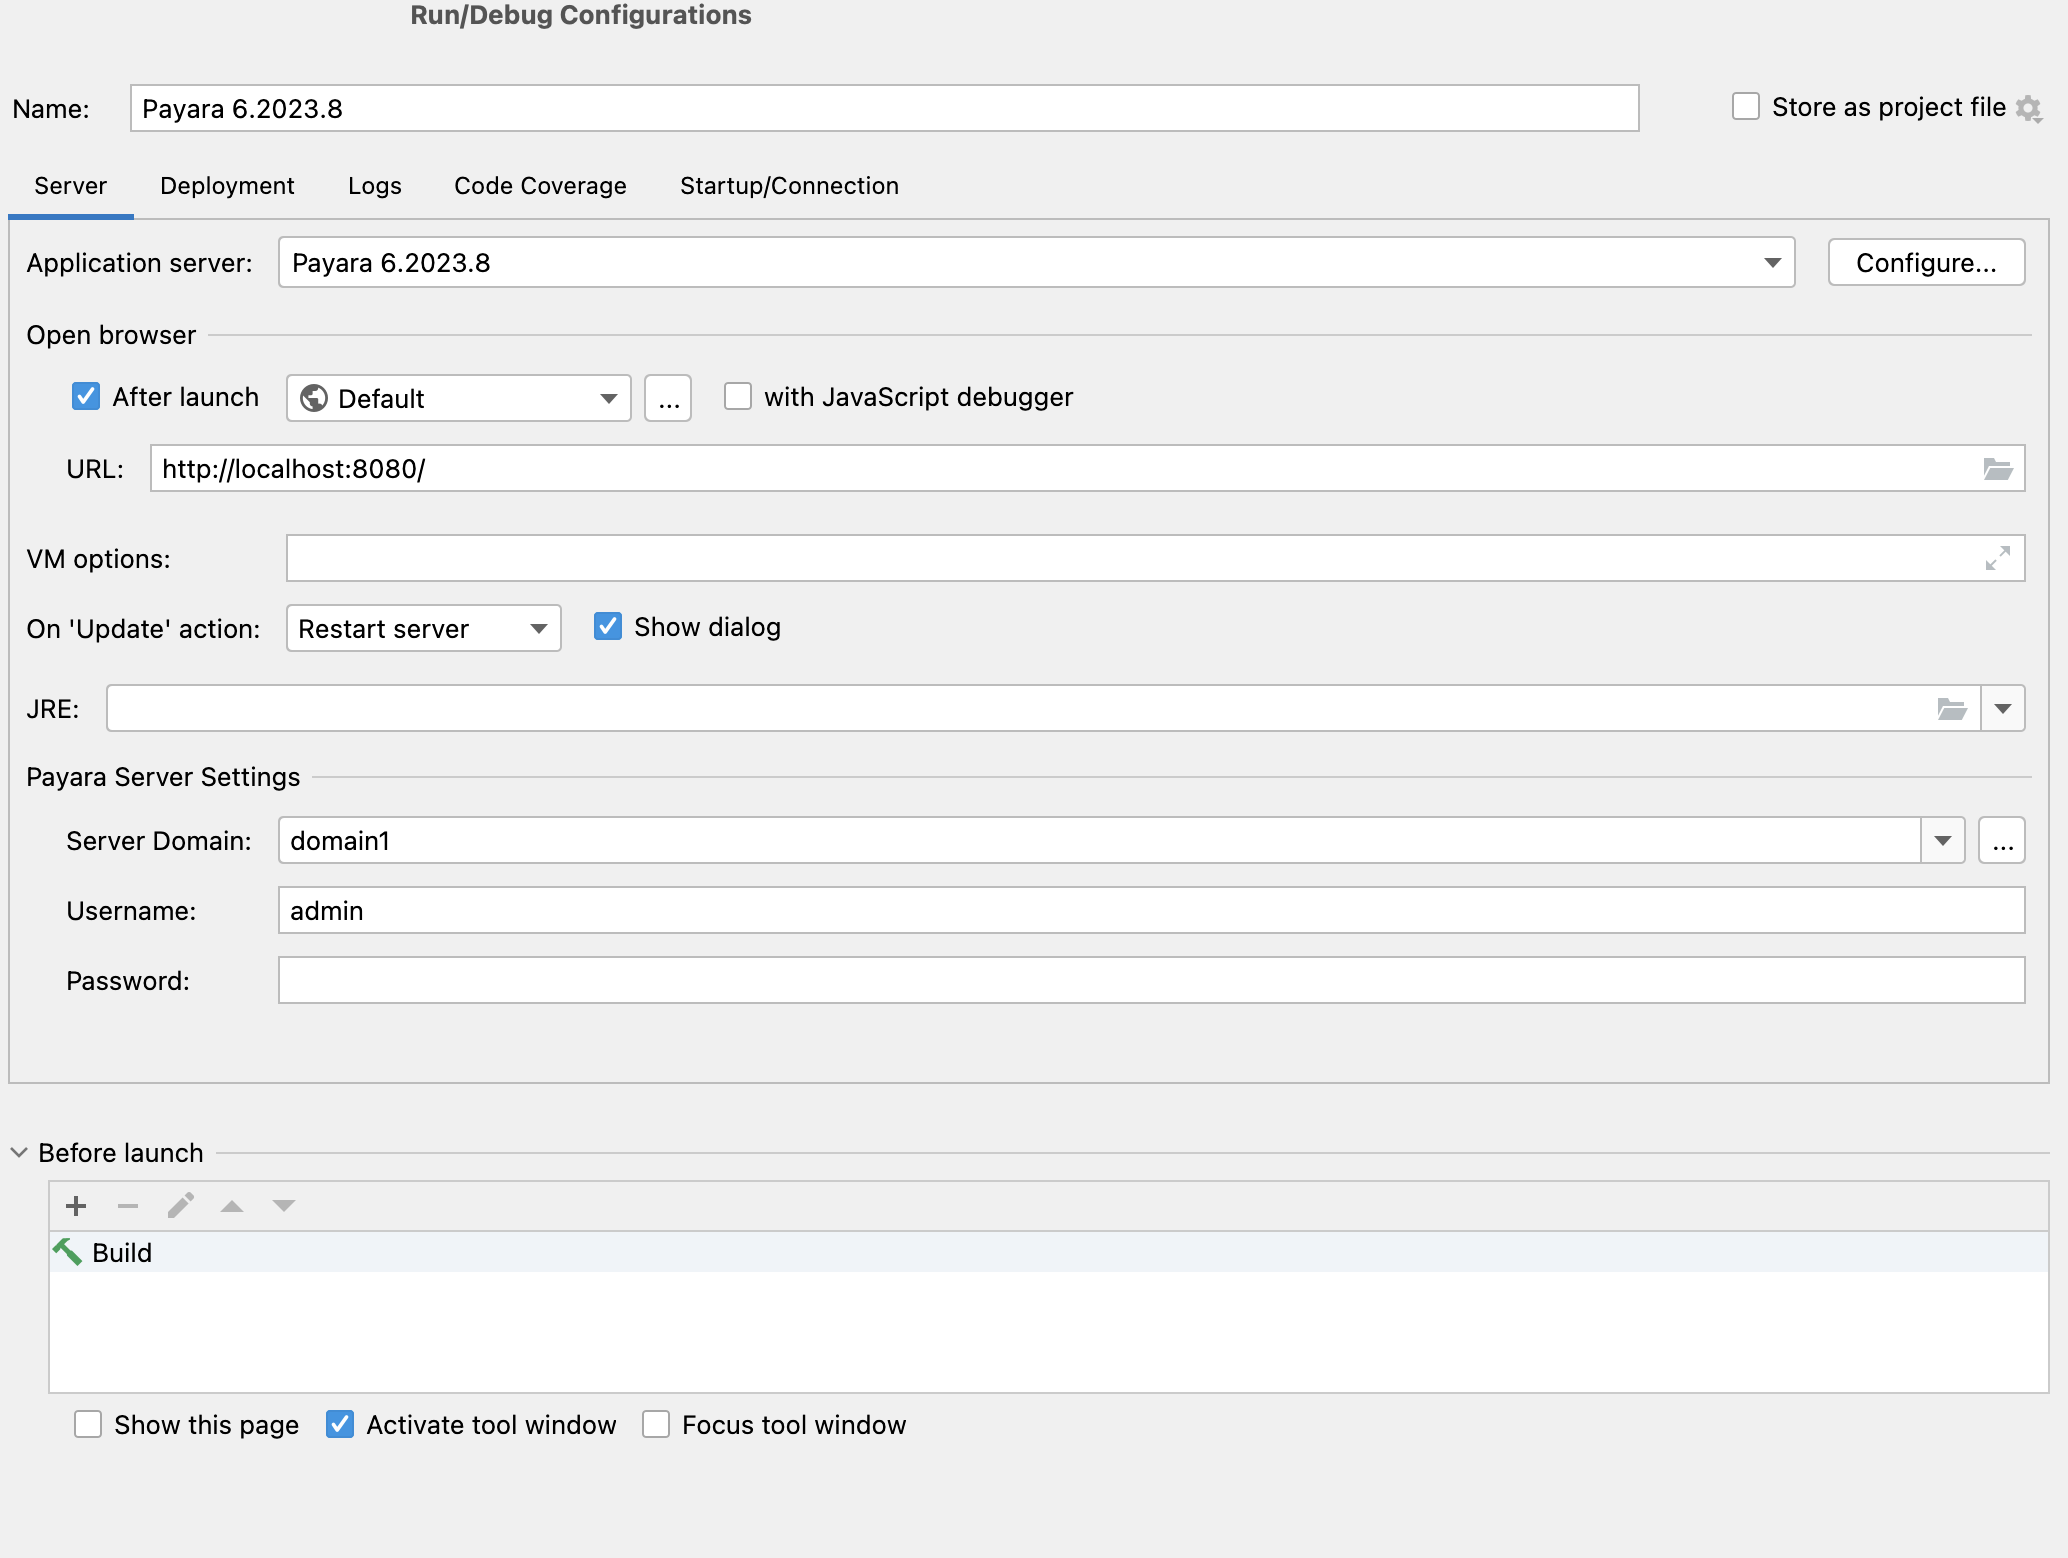The height and width of the screenshot is (1558, 2068).
Task: Click the expand icon in VM options field
Action: click(1997, 559)
